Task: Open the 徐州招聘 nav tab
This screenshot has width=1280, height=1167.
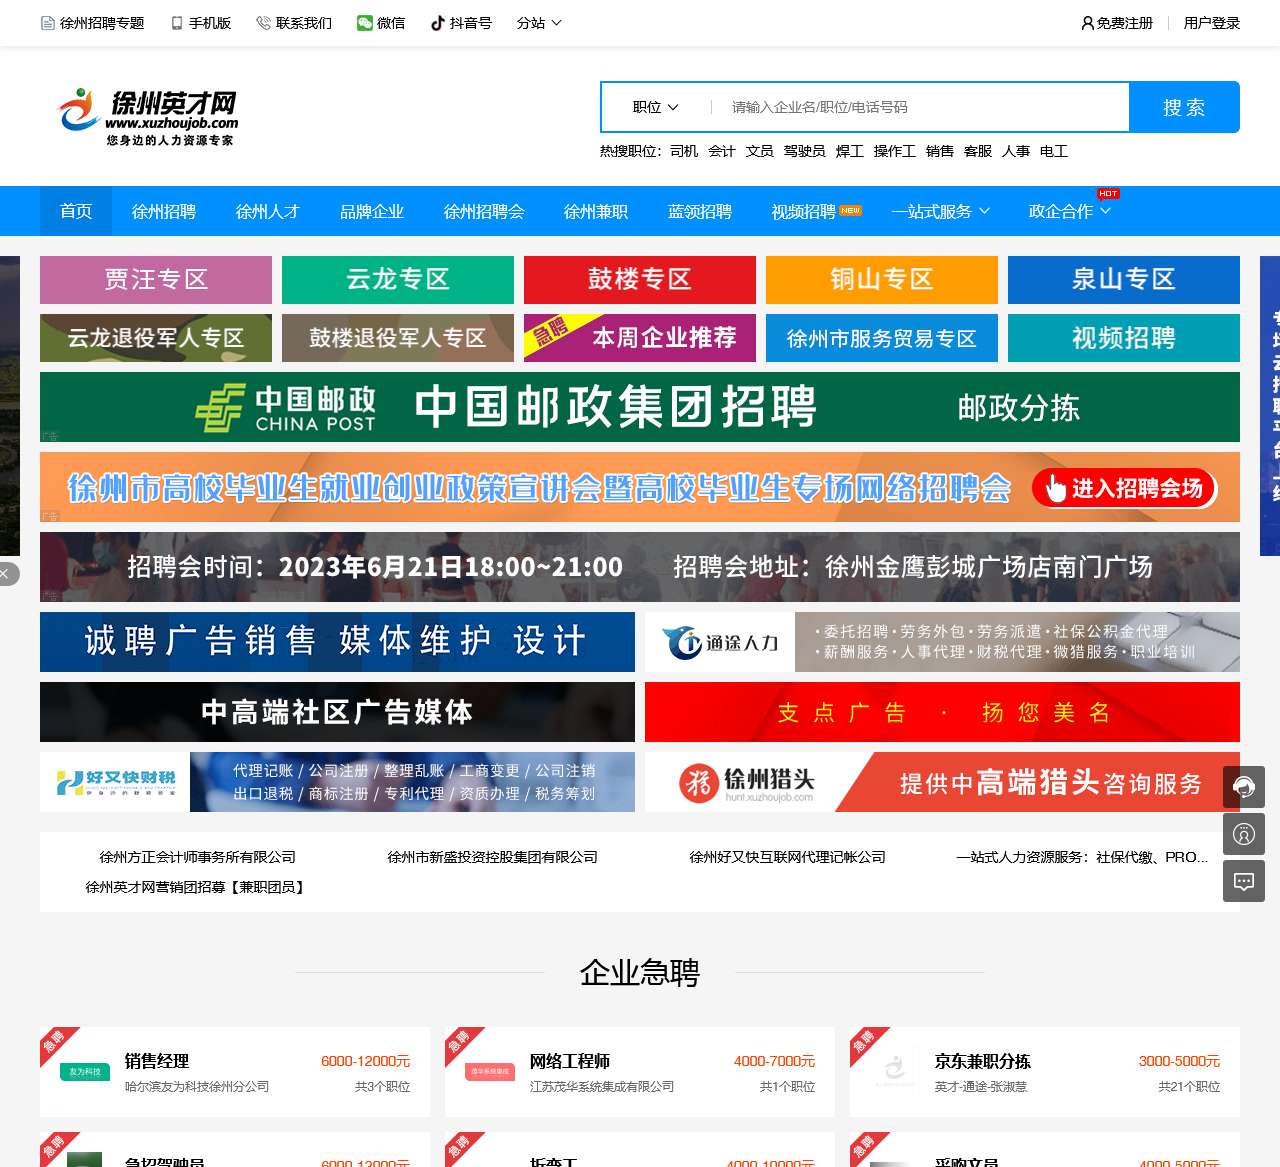Action: [164, 211]
